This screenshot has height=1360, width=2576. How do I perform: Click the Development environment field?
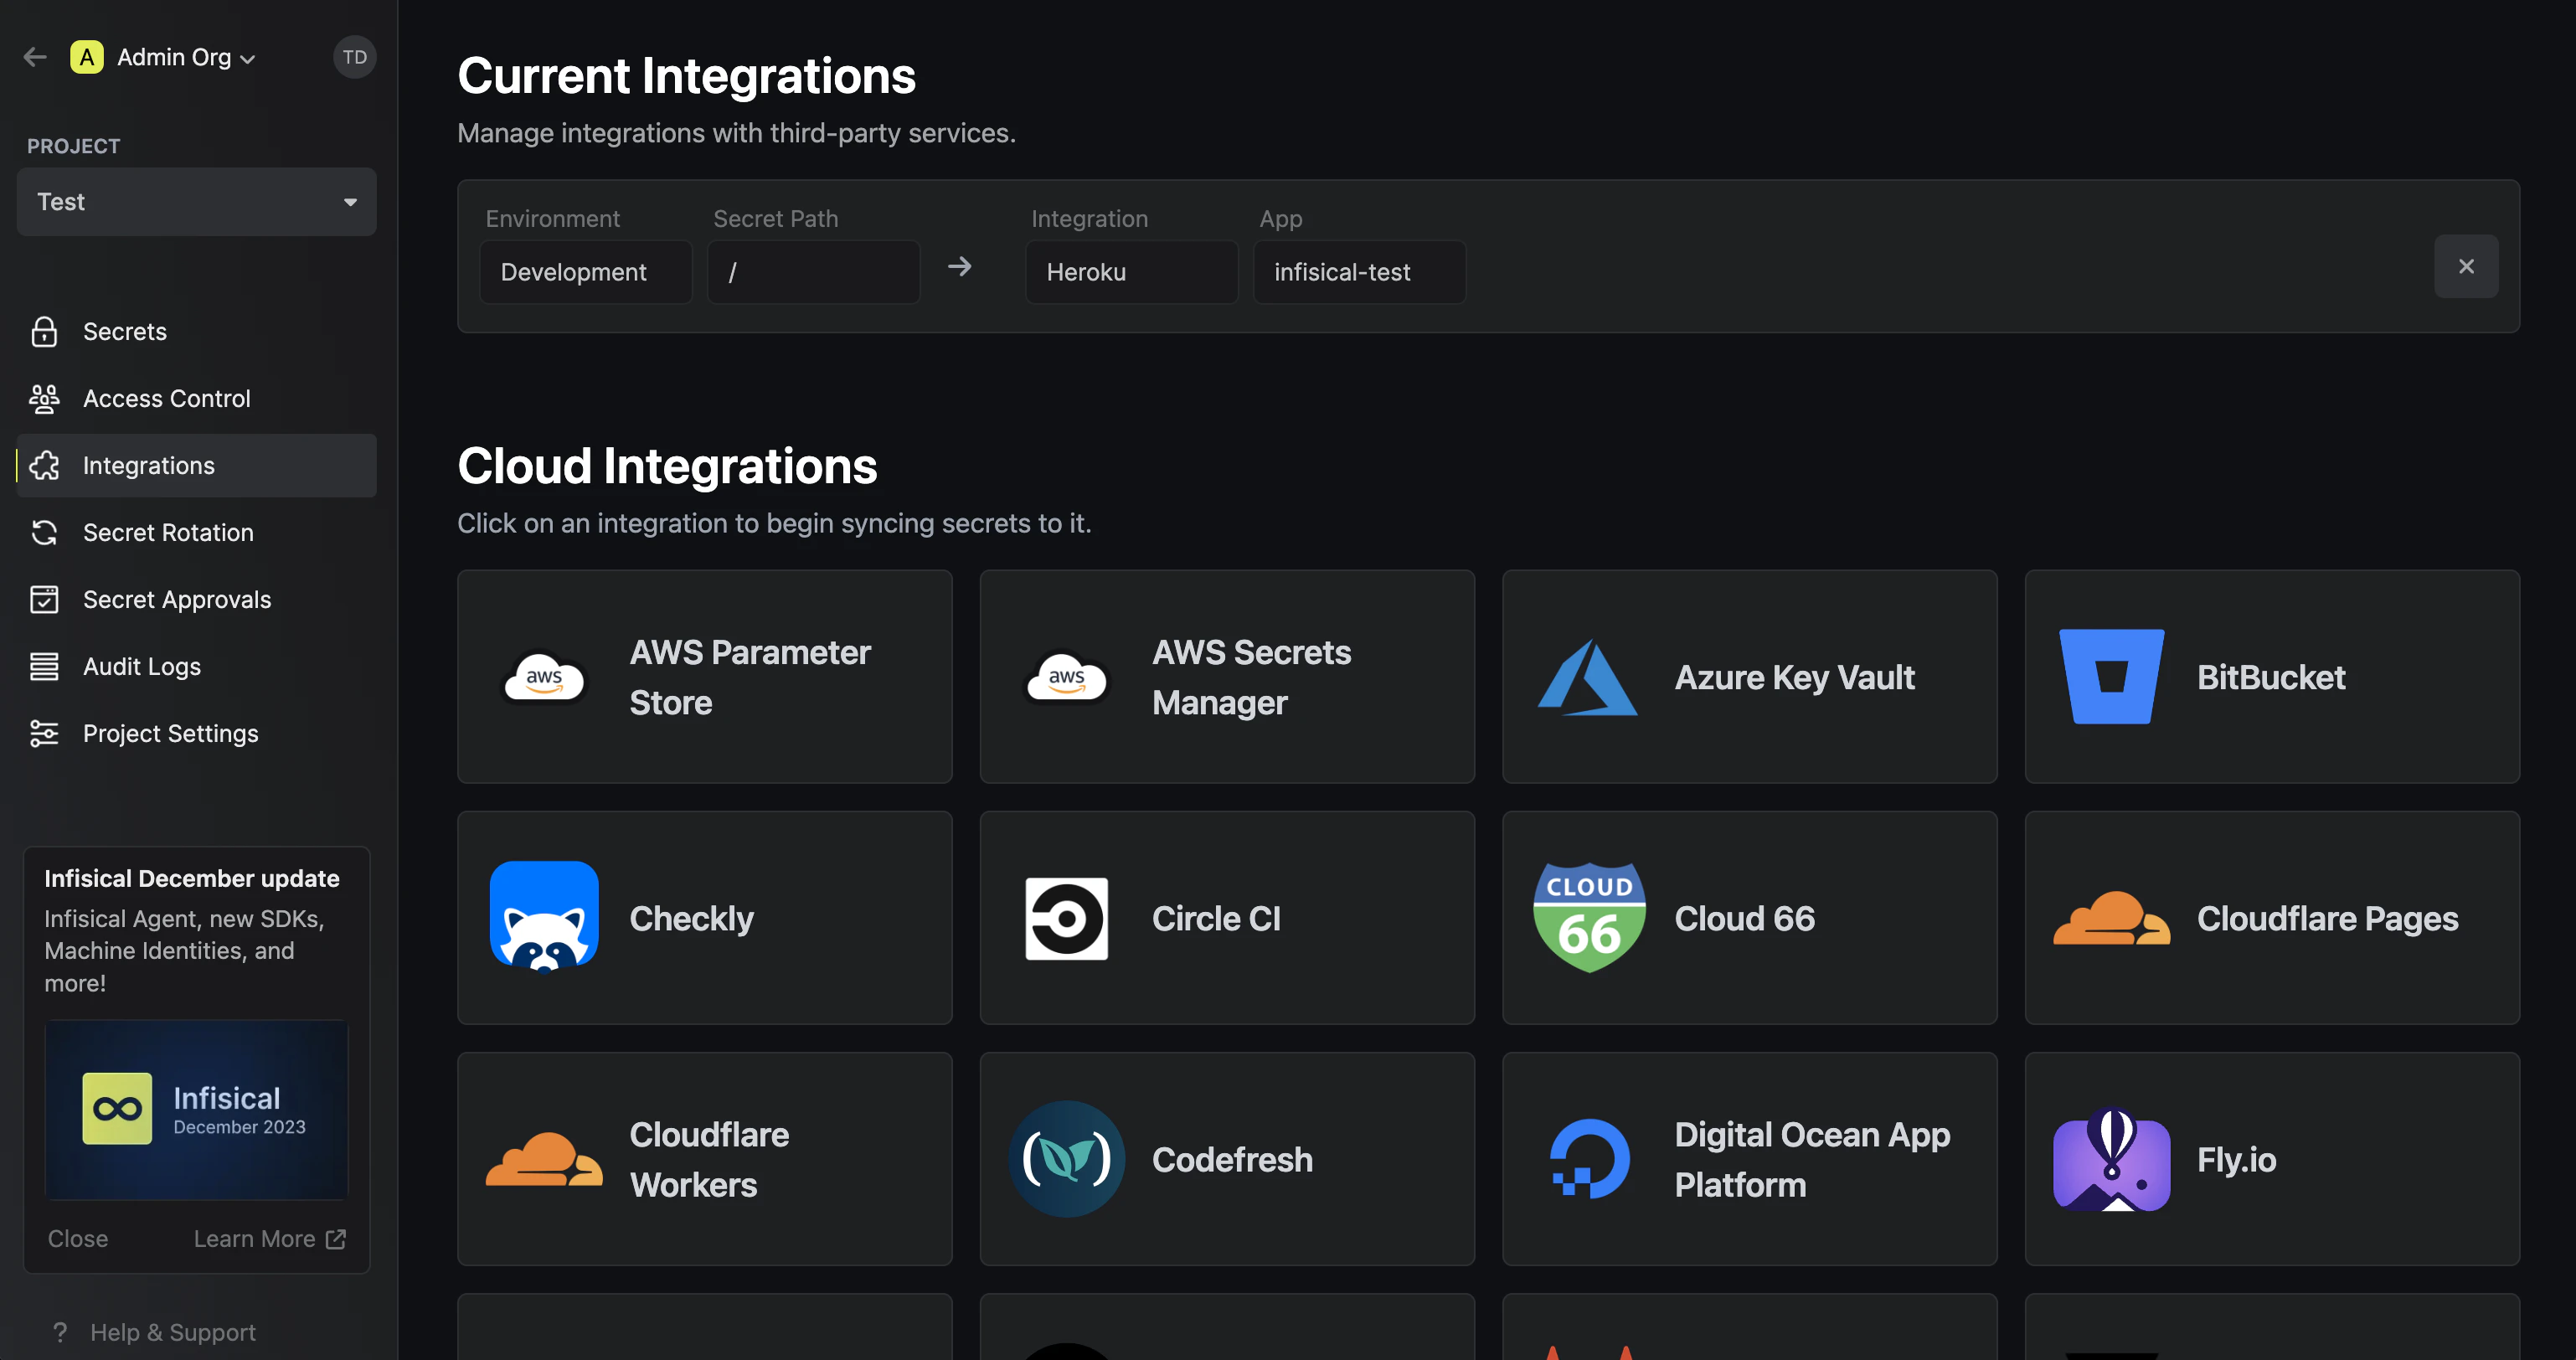tap(586, 272)
